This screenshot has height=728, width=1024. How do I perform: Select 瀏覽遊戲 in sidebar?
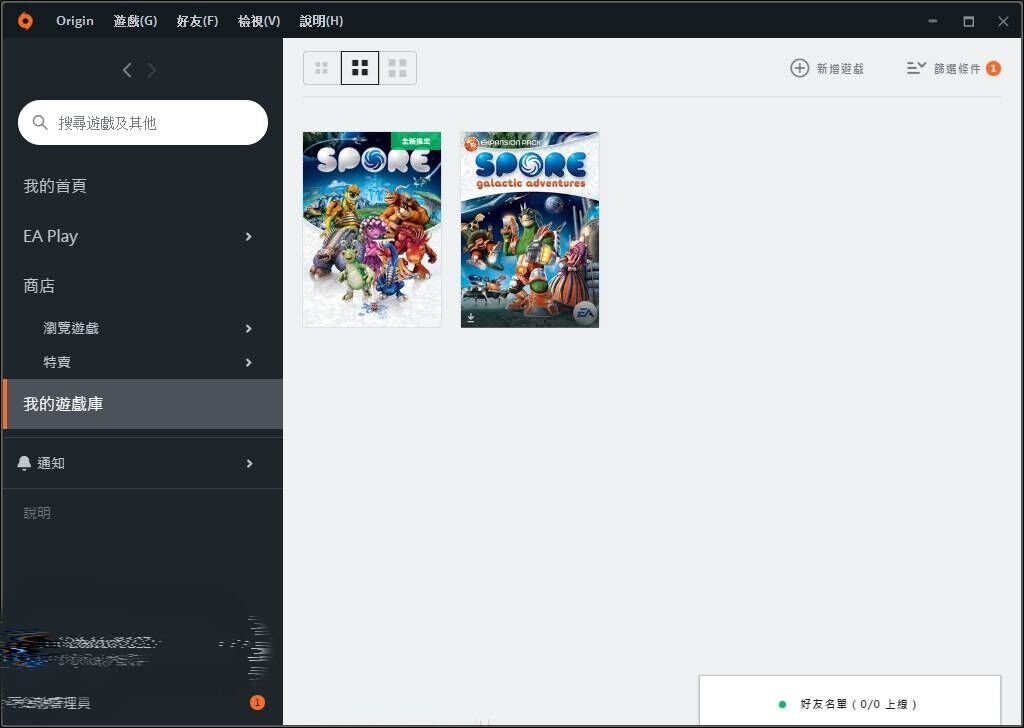pyautogui.click(x=71, y=328)
